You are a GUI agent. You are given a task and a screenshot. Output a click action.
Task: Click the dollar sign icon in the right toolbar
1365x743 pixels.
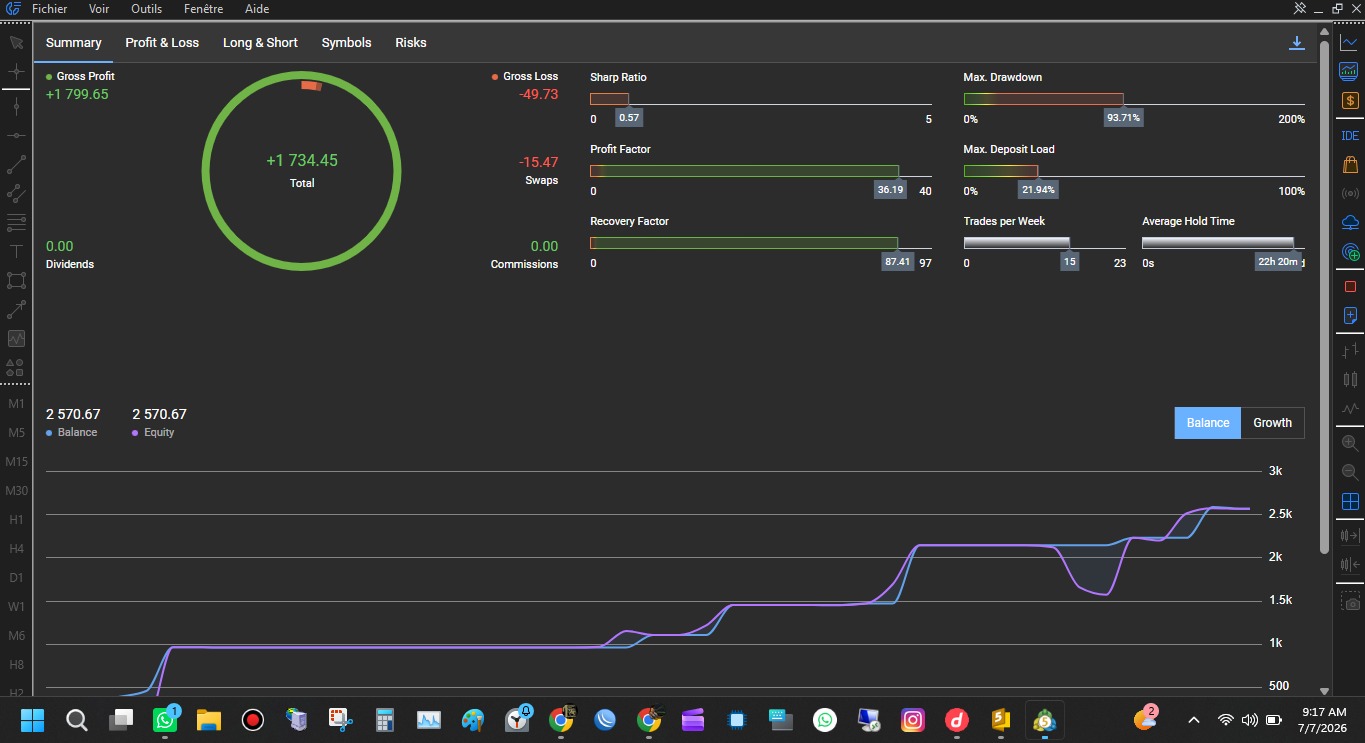(1350, 100)
